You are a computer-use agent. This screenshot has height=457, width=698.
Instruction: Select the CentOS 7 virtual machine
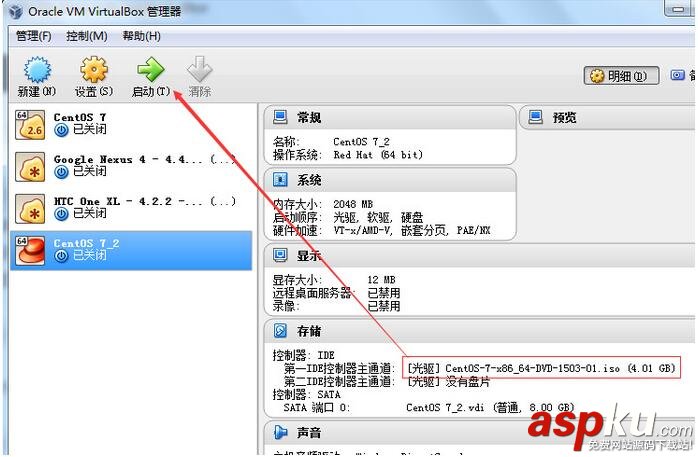point(131,125)
